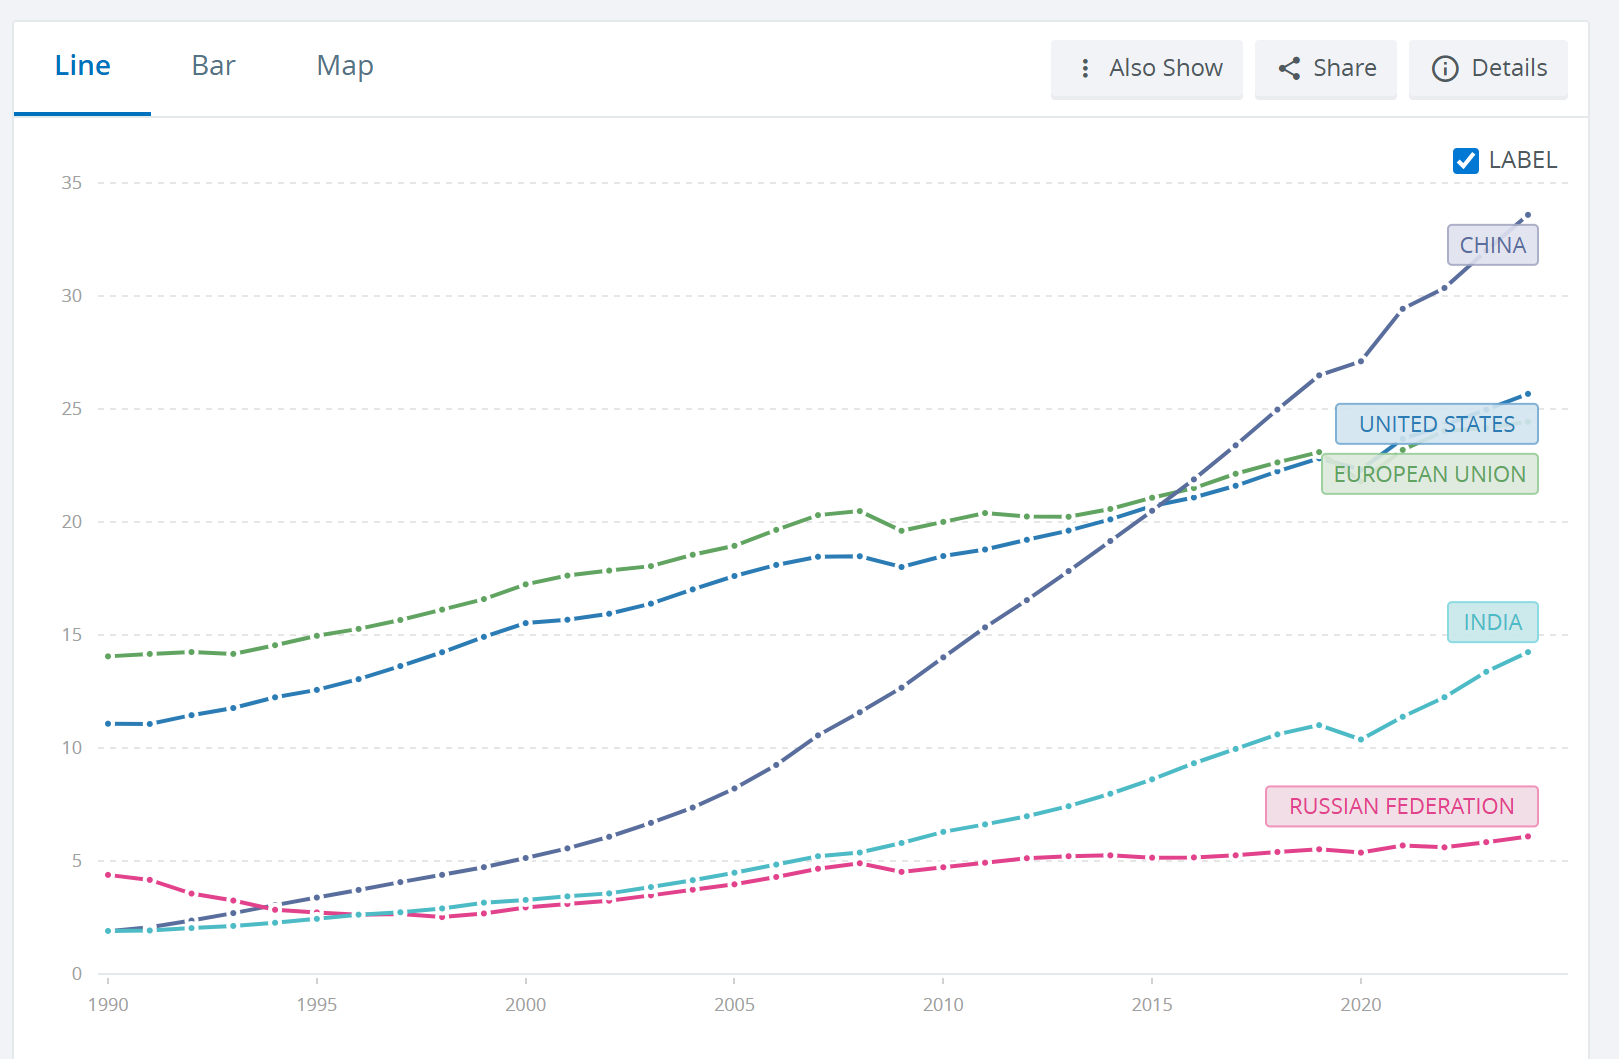The width and height of the screenshot is (1619, 1059).
Task: Open the Details button text
Action: [1509, 68]
